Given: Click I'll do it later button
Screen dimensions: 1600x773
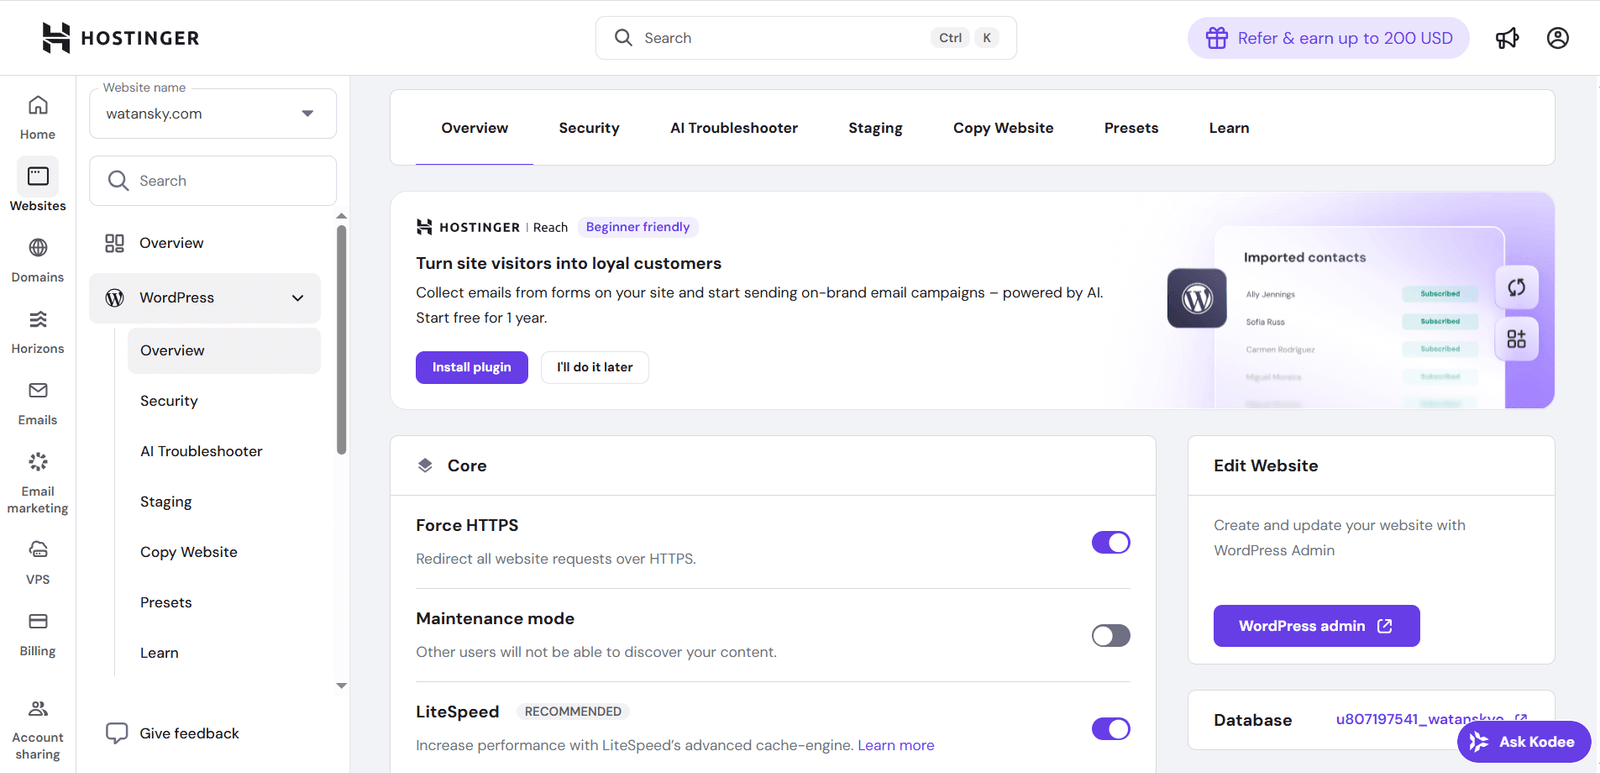Looking at the screenshot, I should 595,367.
